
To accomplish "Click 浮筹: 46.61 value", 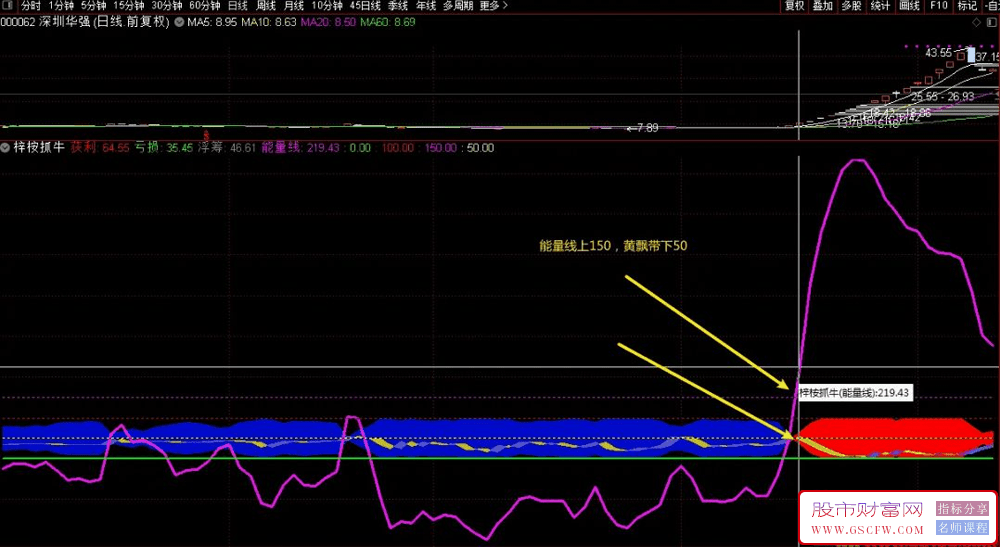I will click(x=226, y=148).
